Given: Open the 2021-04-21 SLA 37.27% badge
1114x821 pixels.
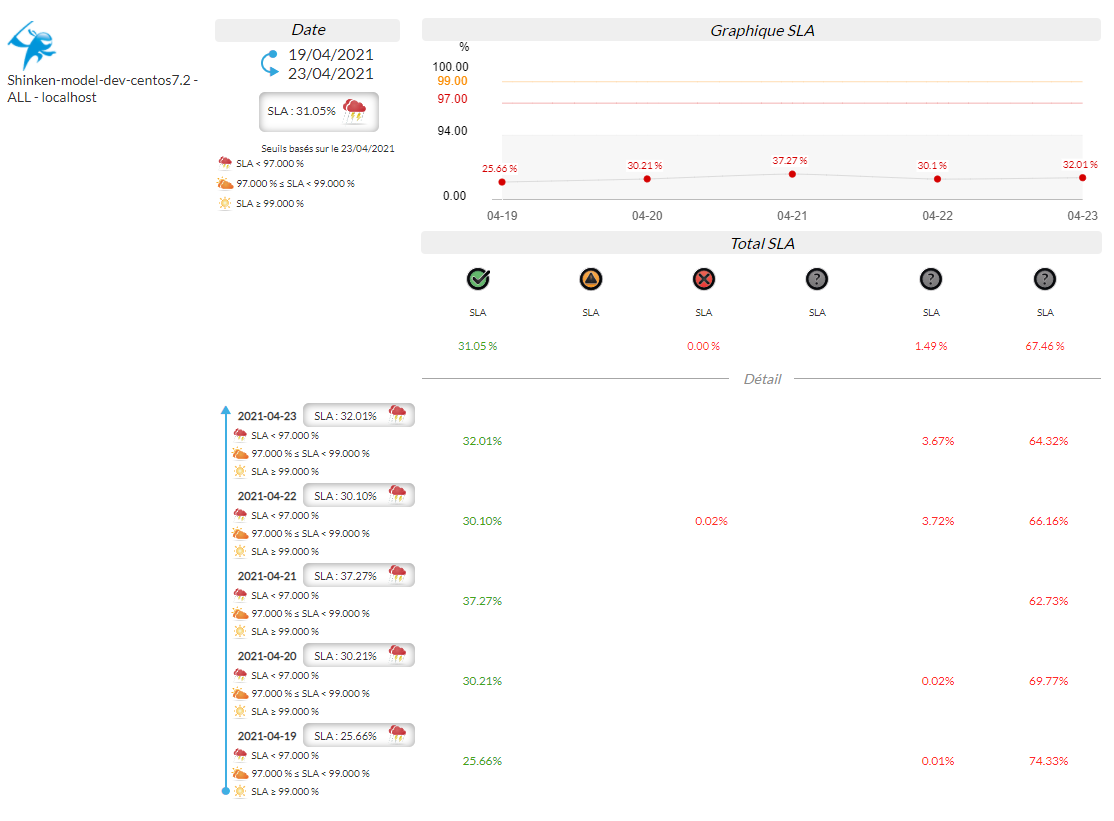Looking at the screenshot, I should (358, 575).
